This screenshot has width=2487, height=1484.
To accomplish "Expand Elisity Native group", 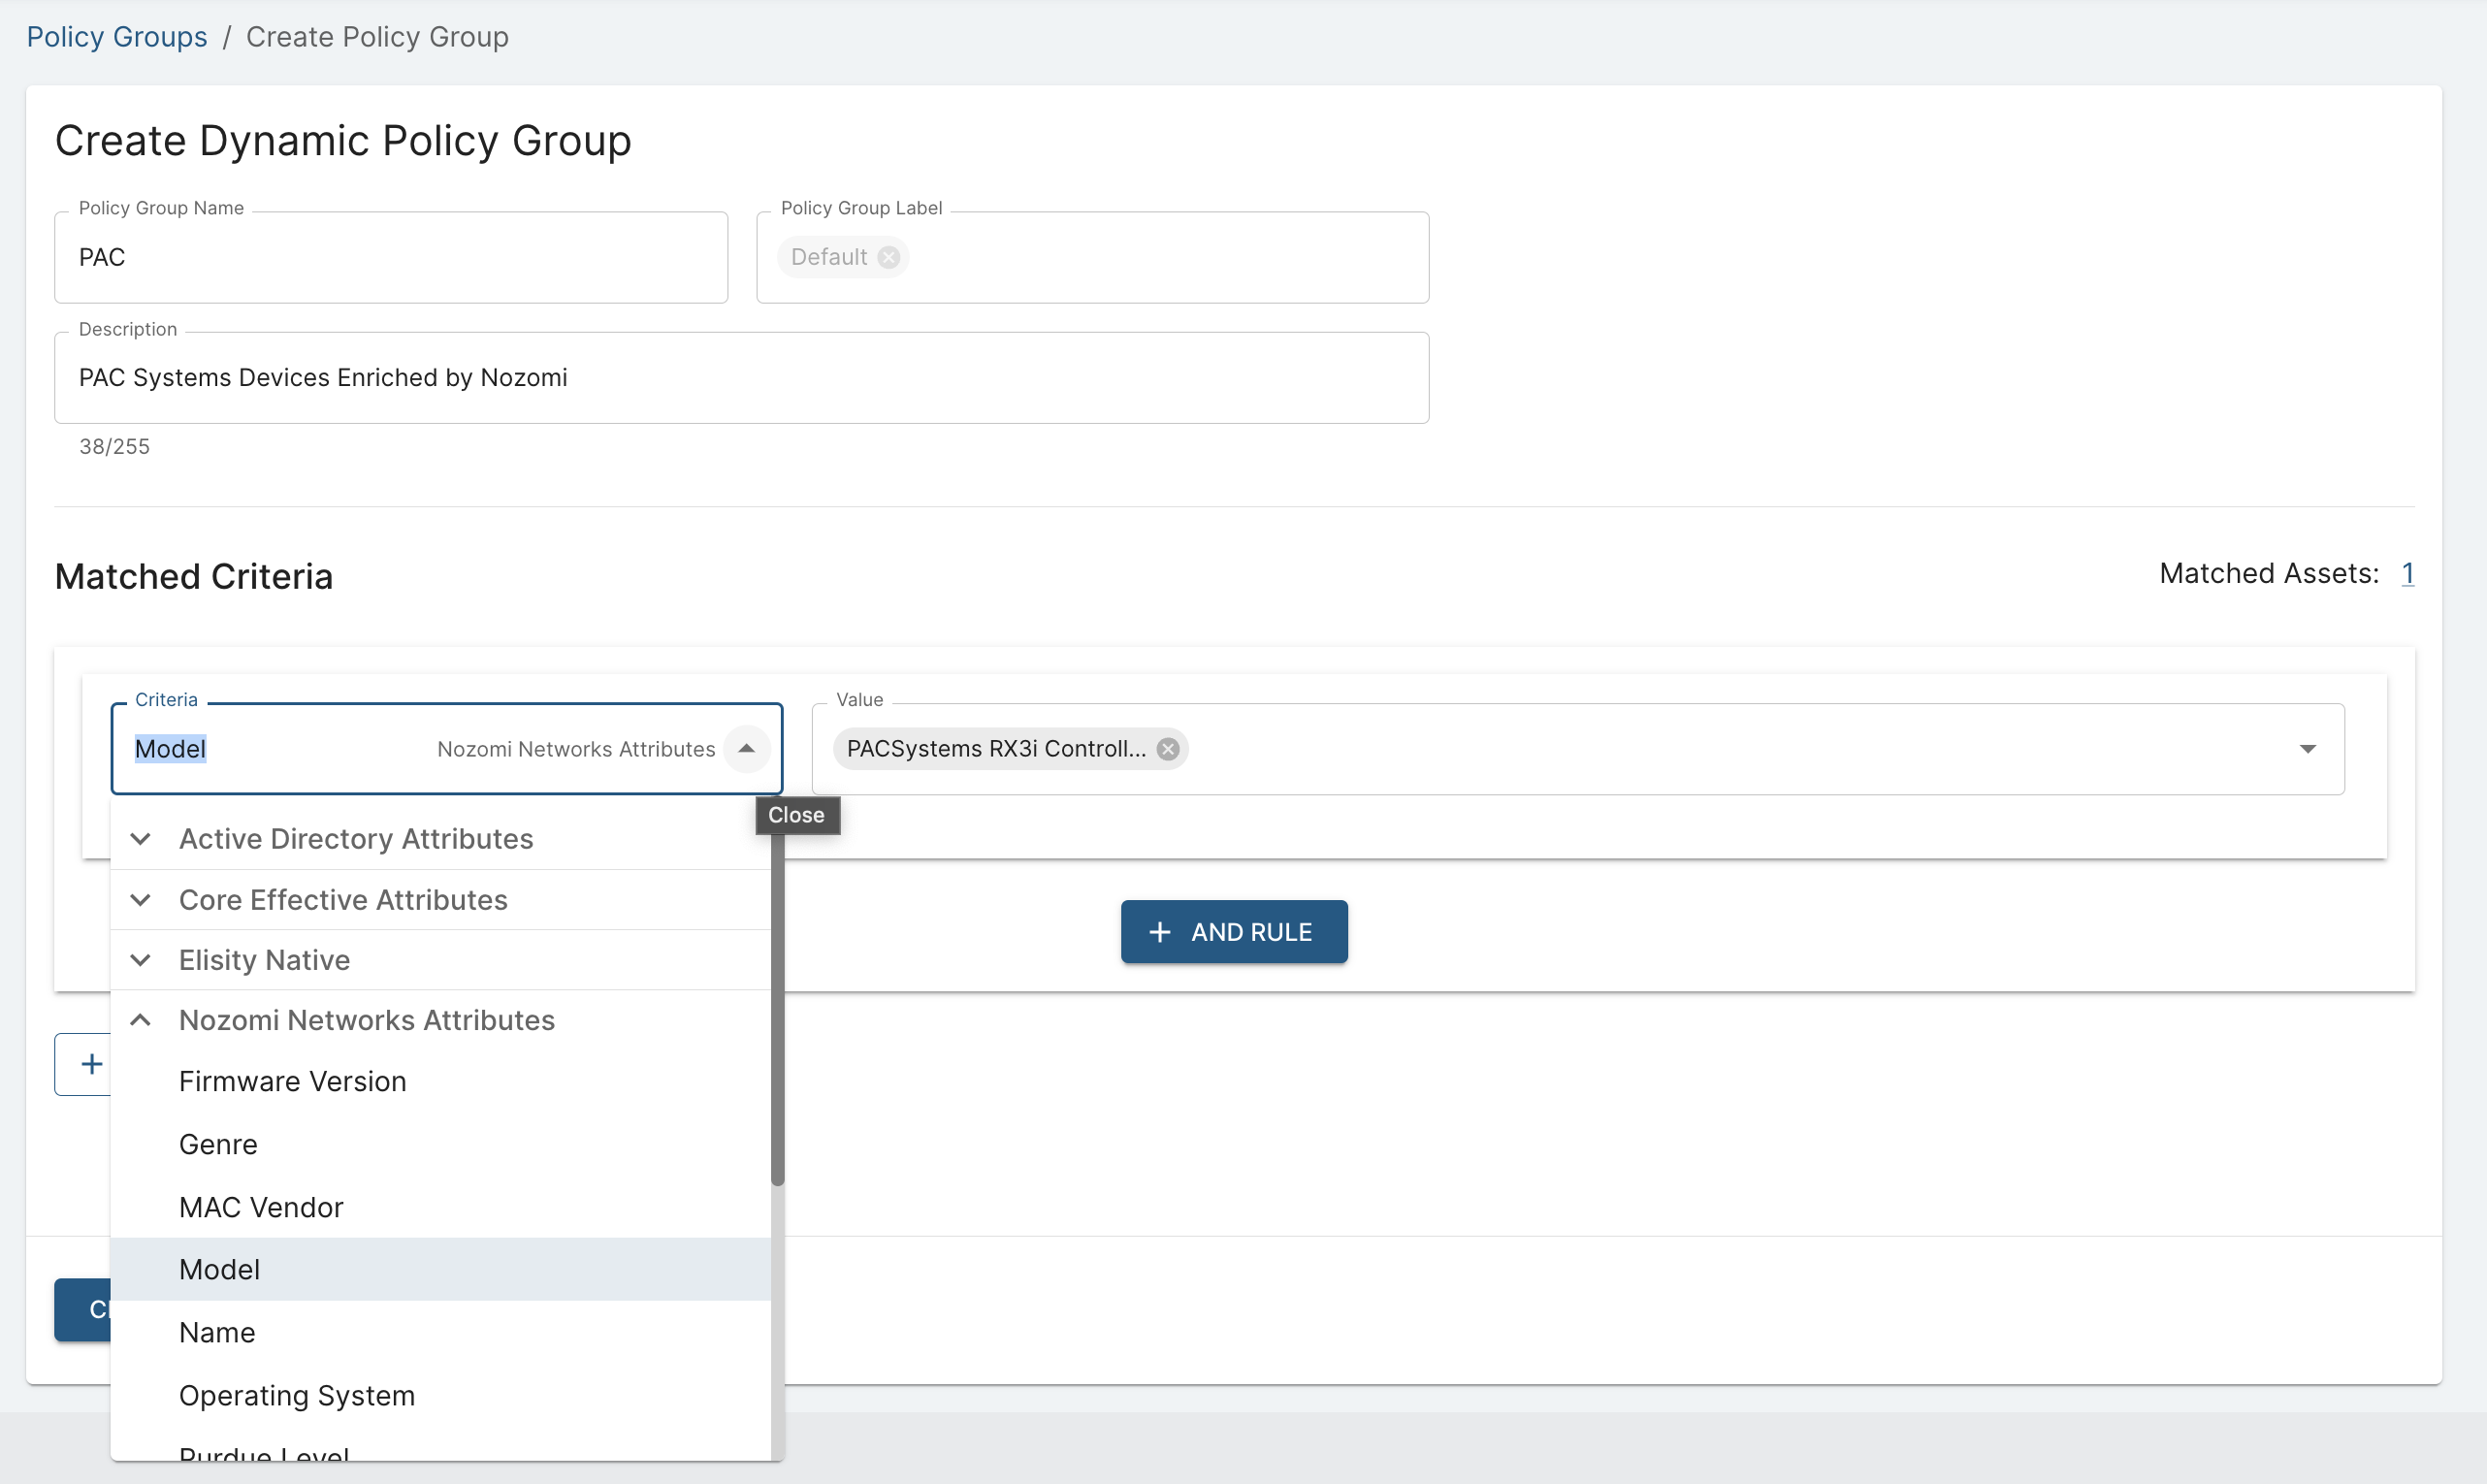I will point(440,960).
